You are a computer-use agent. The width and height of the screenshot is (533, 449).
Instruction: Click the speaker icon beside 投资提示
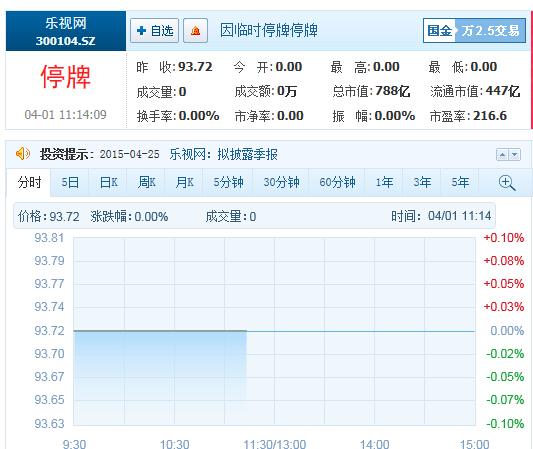pos(23,154)
